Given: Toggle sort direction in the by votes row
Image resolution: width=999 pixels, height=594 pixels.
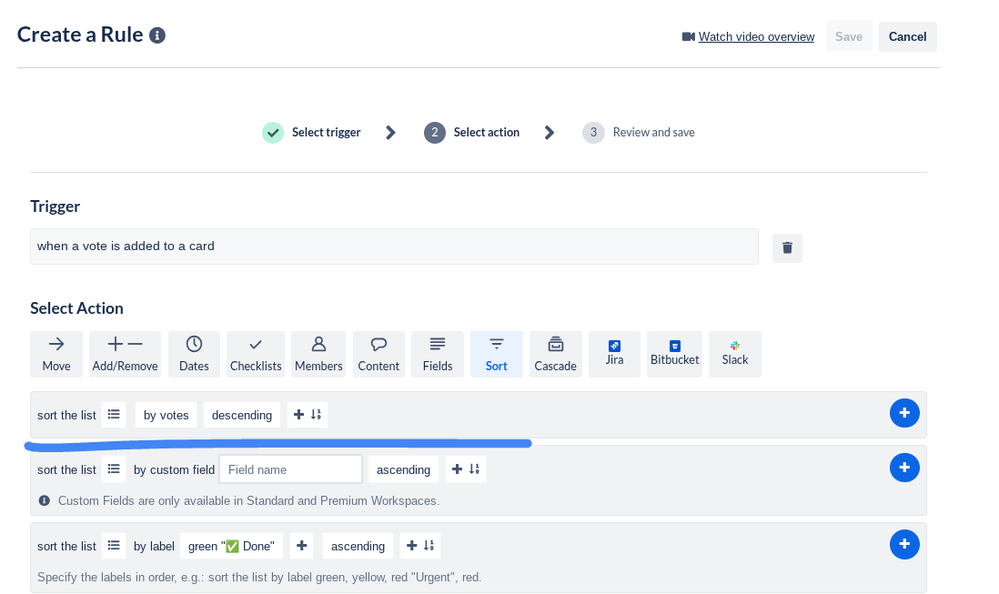Looking at the screenshot, I should click(314, 414).
